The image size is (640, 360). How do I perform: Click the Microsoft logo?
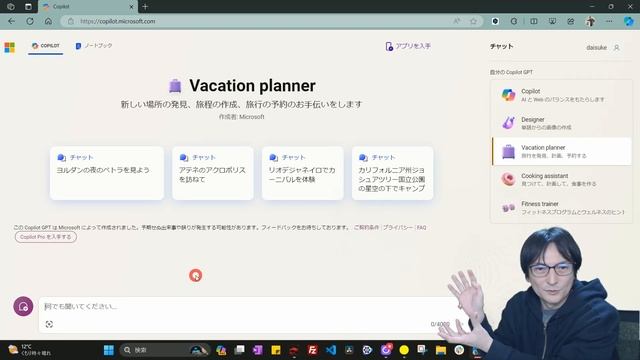tap(10, 47)
